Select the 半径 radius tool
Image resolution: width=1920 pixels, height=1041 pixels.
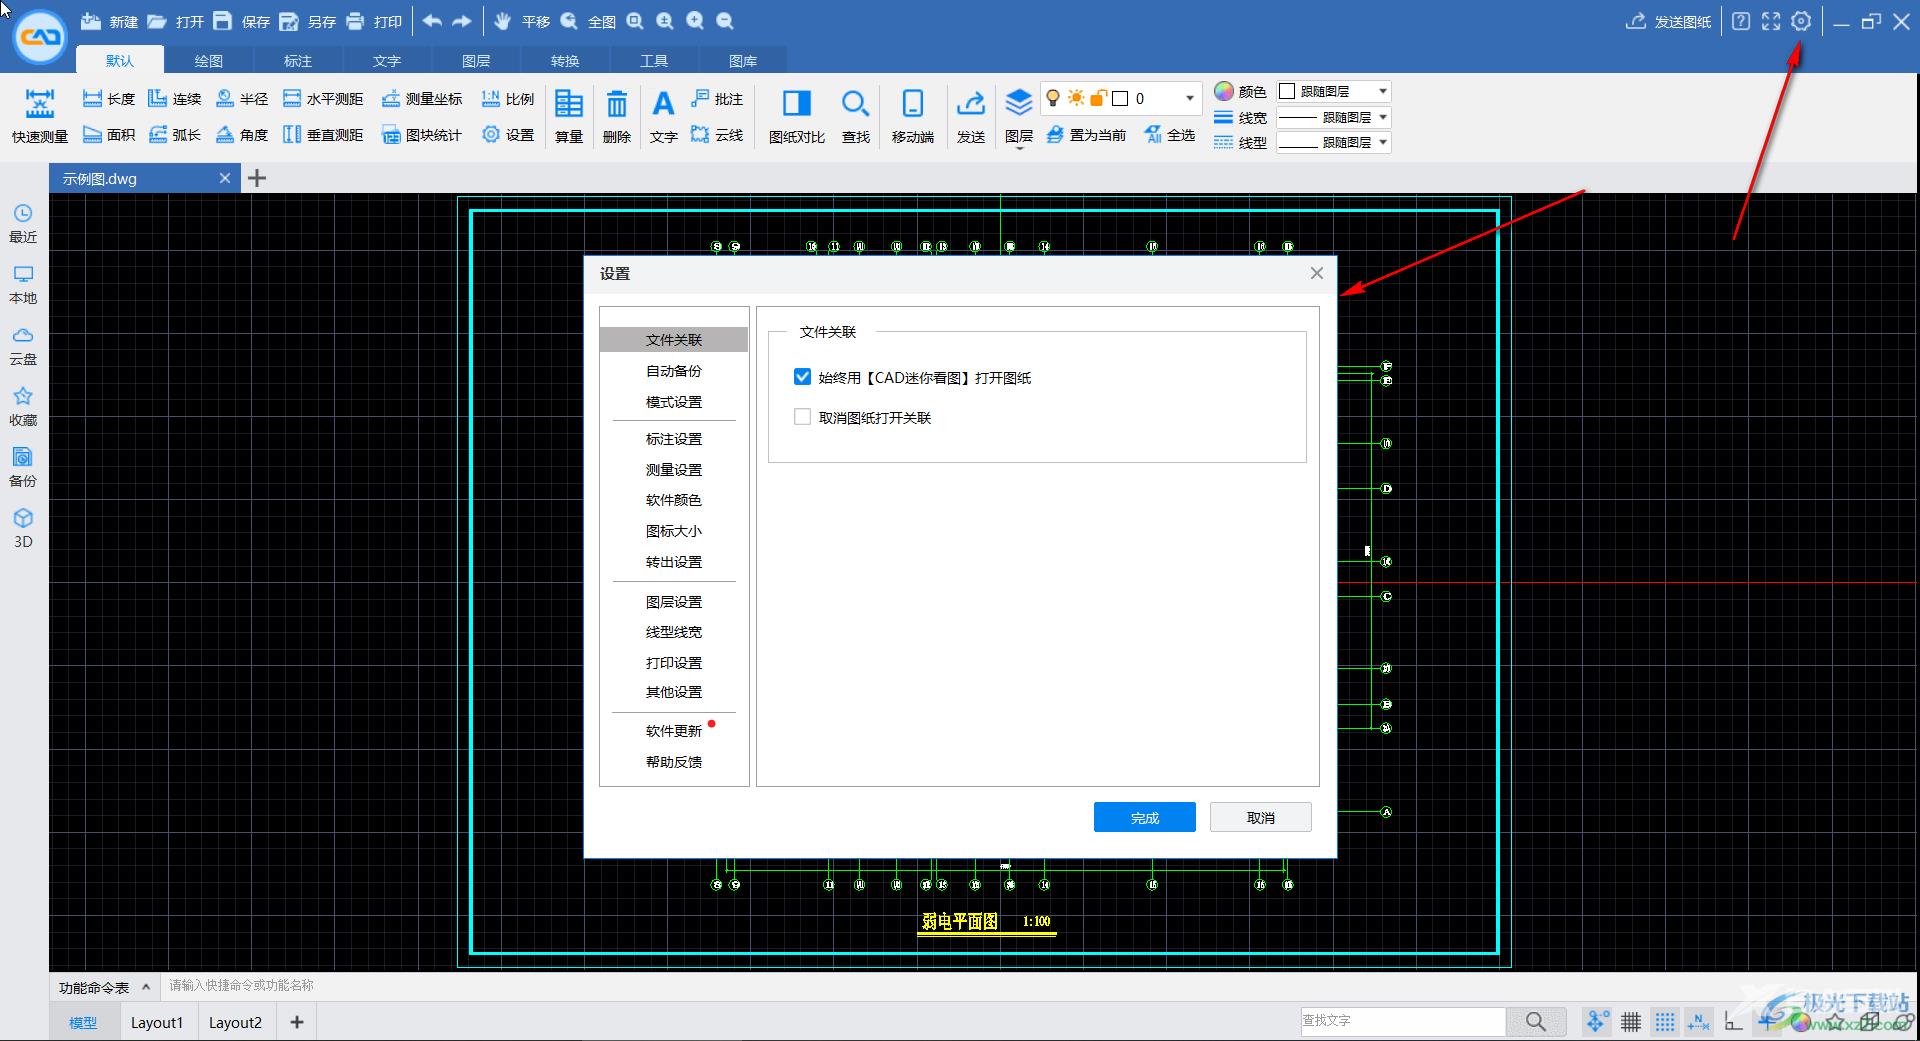[242, 98]
